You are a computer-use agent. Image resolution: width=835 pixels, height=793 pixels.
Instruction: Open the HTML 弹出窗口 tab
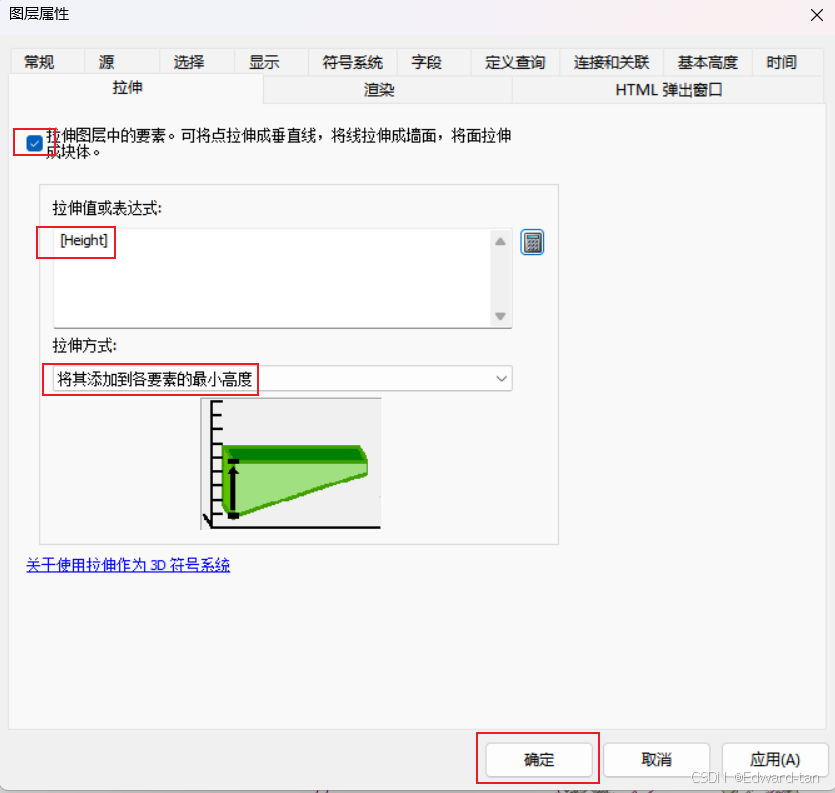tap(668, 89)
